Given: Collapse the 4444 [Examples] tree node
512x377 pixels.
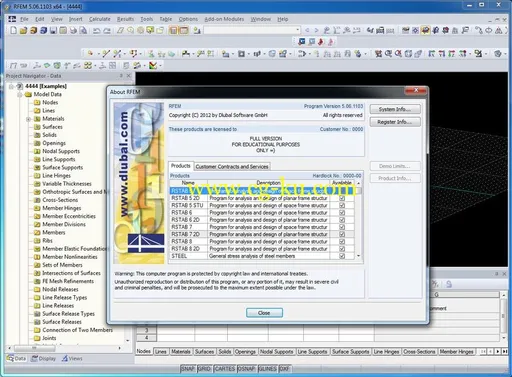Looking at the screenshot, I should tap(11, 86).
